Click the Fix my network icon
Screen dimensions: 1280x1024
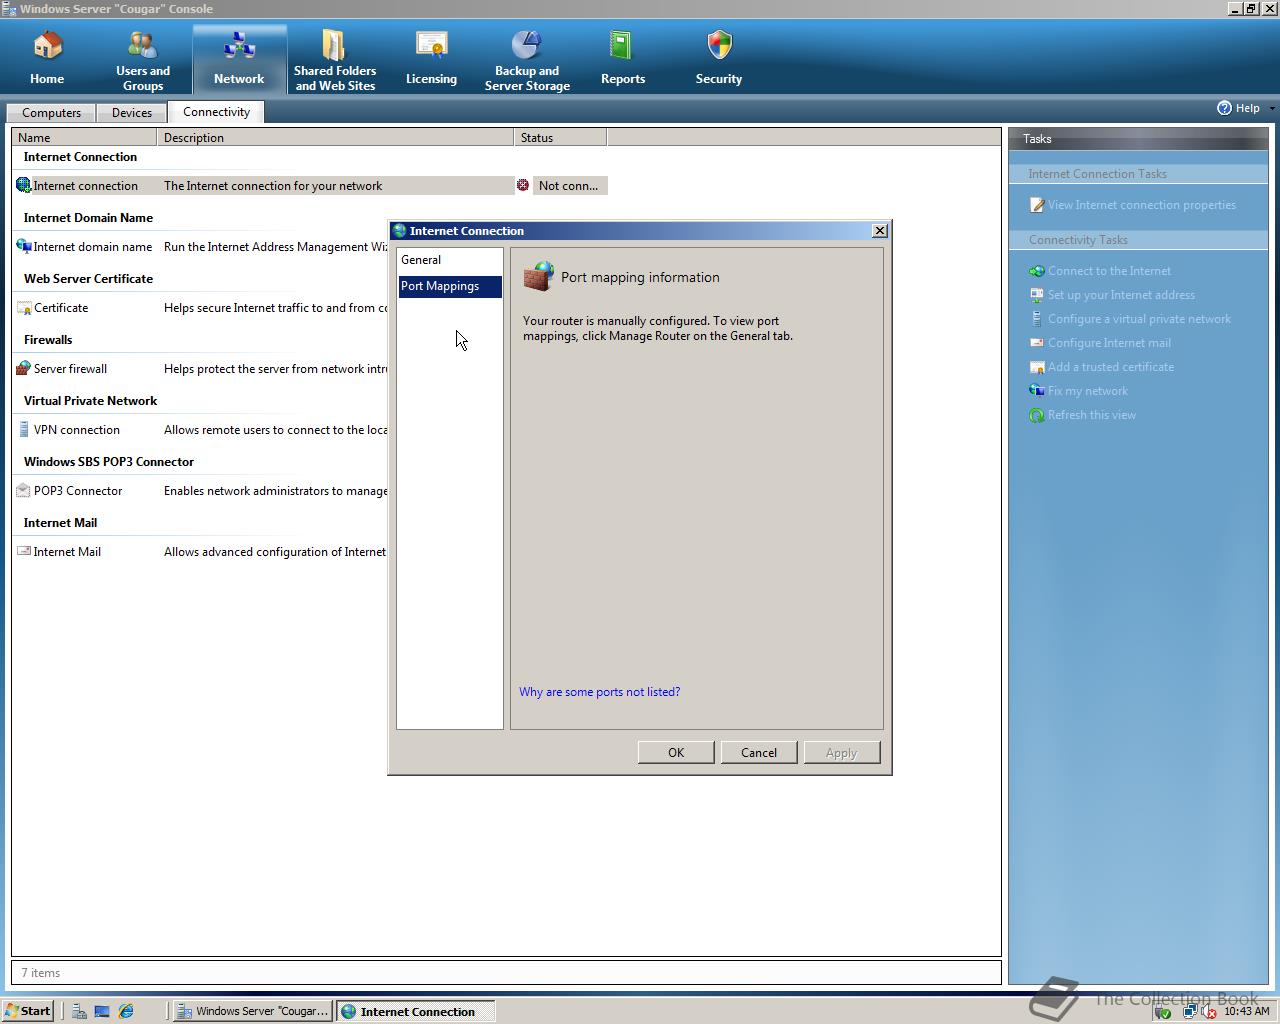tap(1037, 391)
